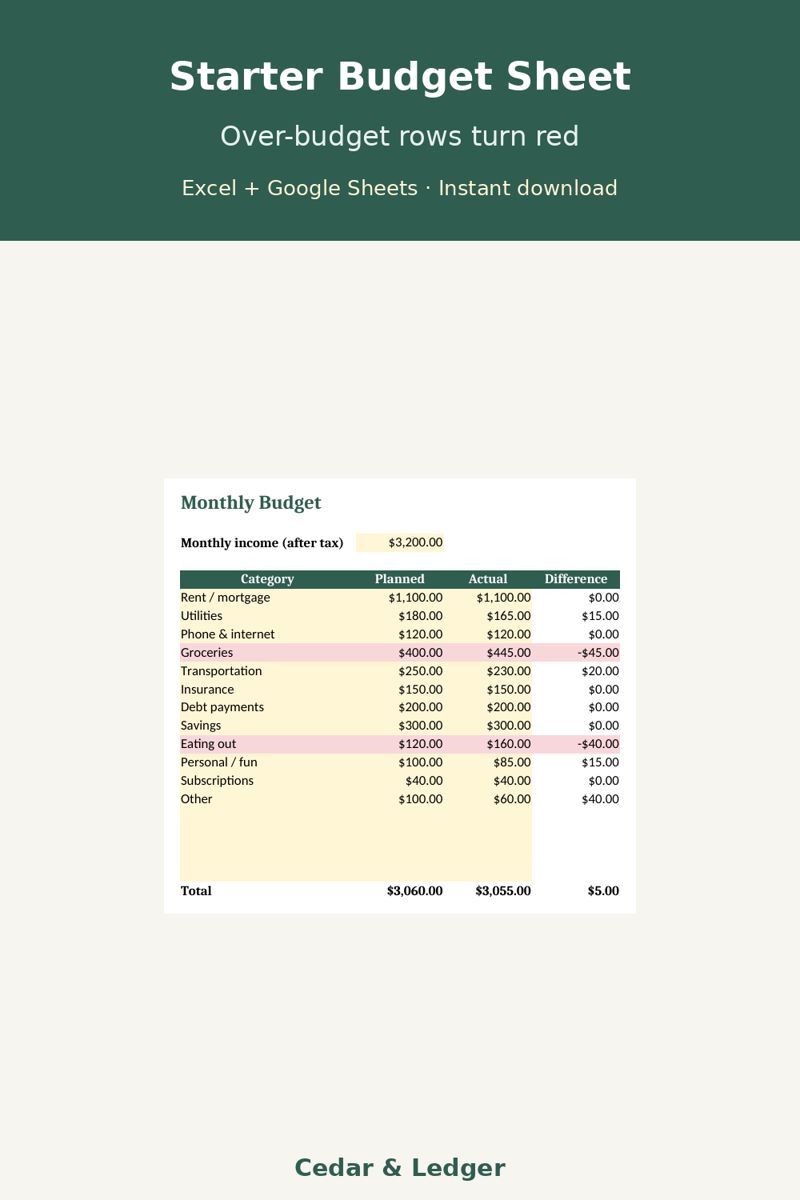Click total planned $3,060.00
The image size is (800, 1200).
(415, 891)
